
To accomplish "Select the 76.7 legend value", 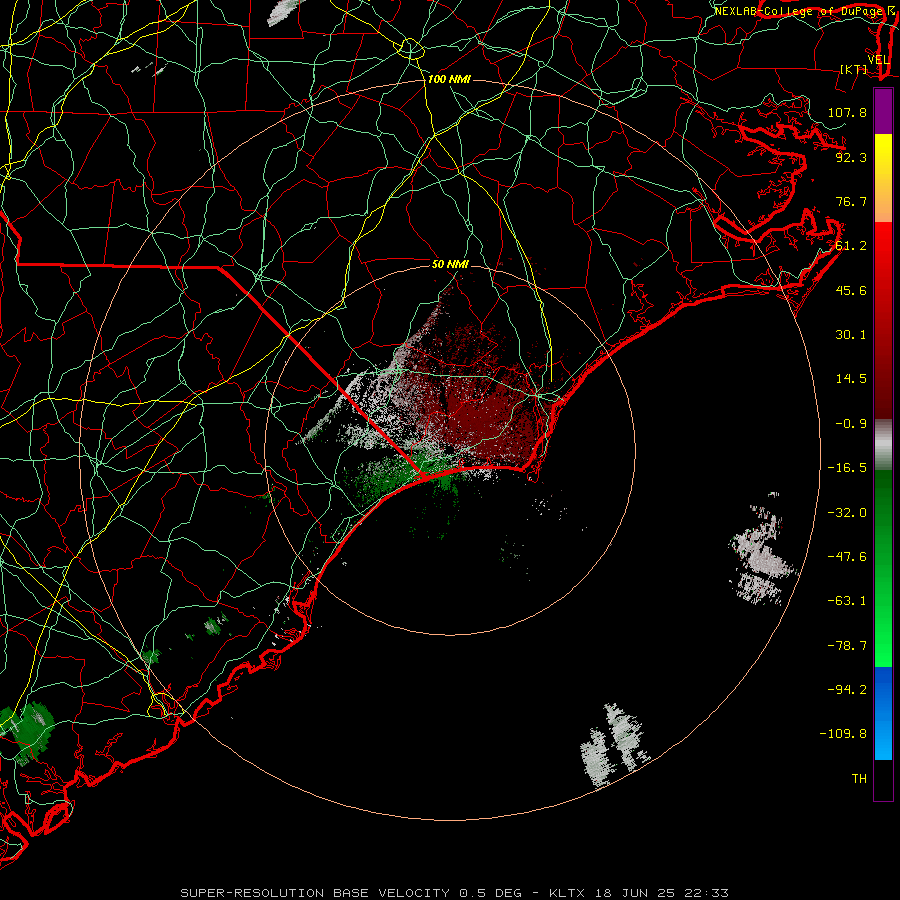I will point(851,201).
